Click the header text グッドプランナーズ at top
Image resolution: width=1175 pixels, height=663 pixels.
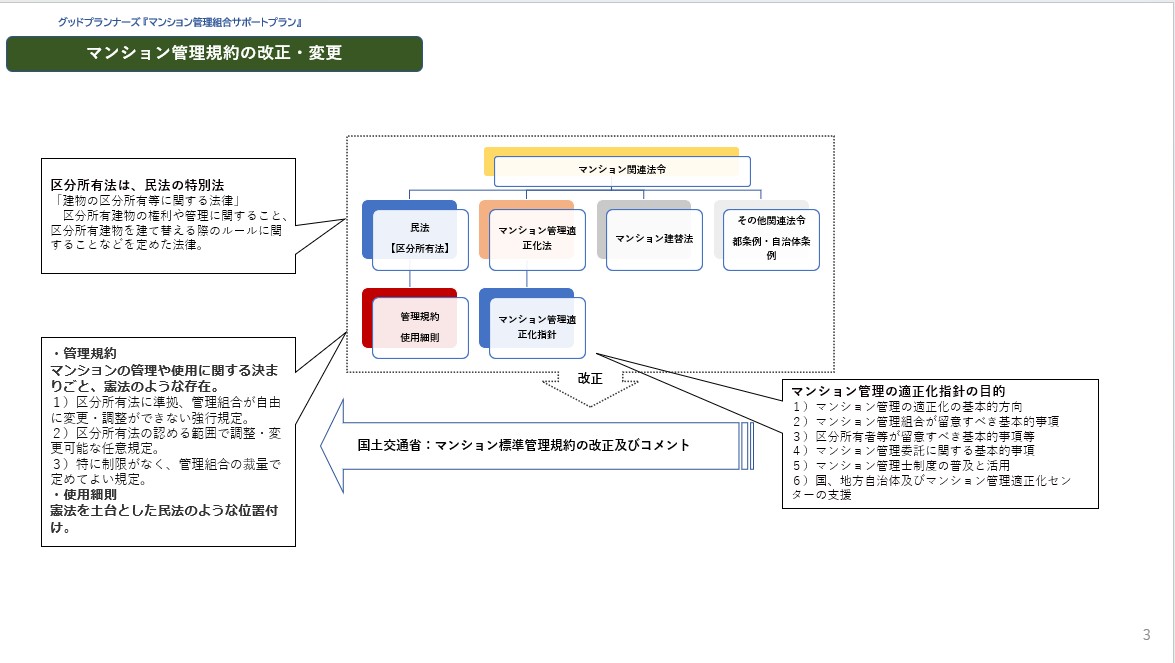click(x=180, y=21)
